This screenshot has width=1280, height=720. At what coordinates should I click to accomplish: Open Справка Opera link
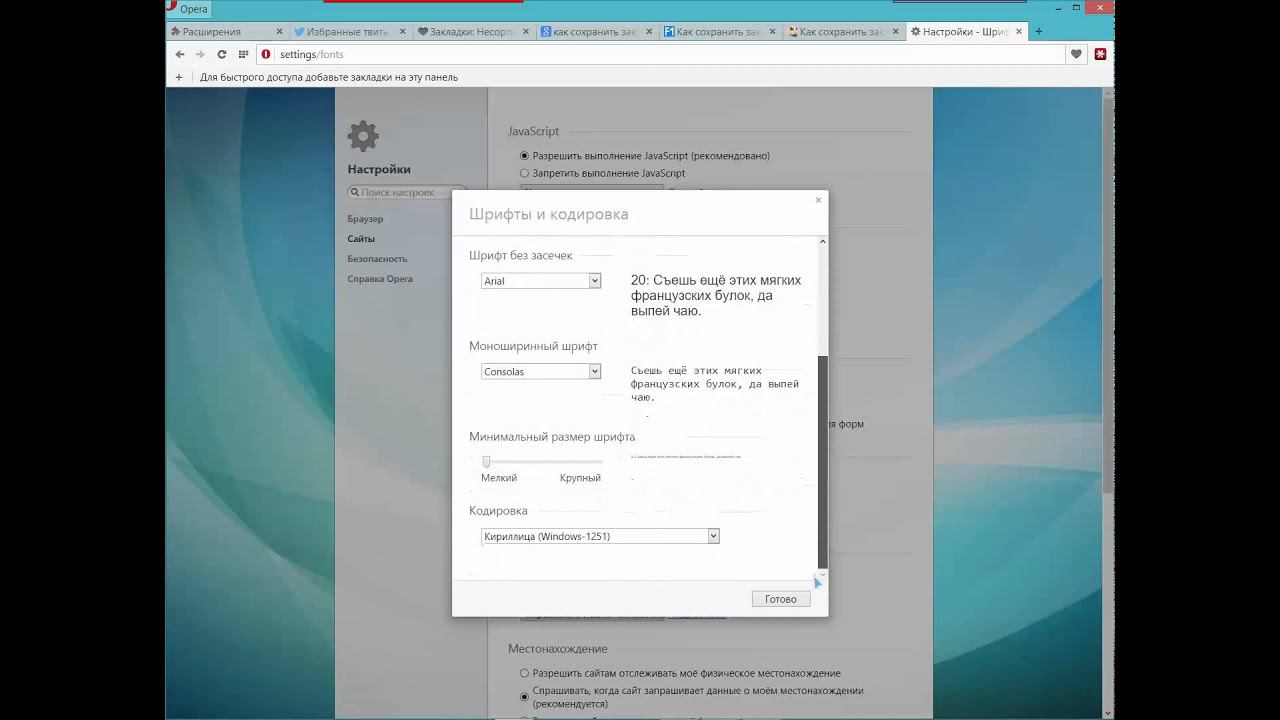380,279
